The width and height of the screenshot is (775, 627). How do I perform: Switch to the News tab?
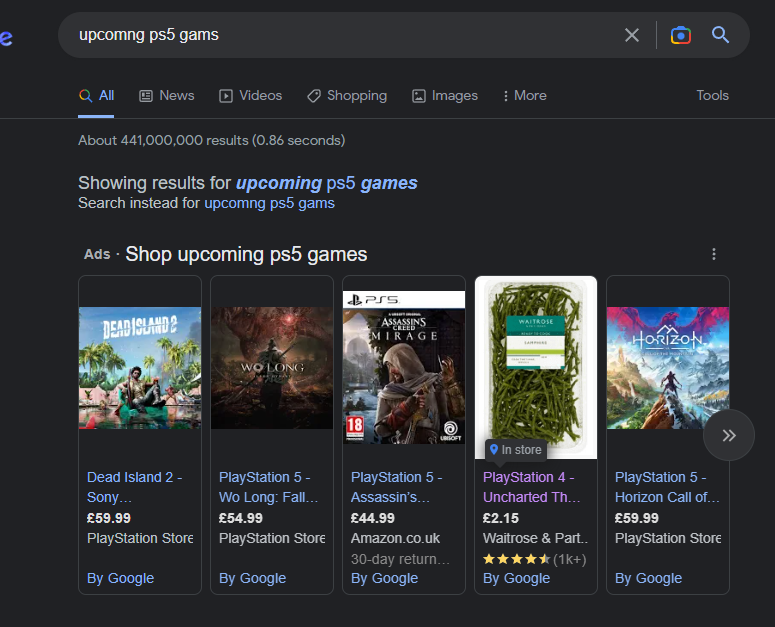pyautogui.click(x=167, y=95)
